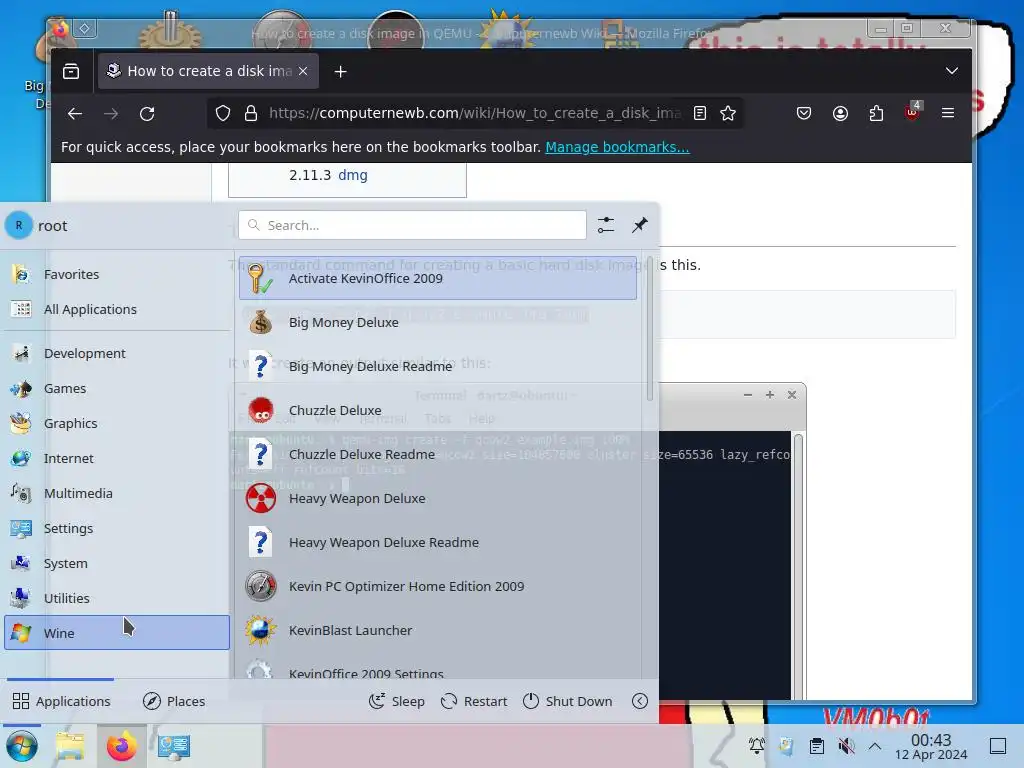This screenshot has width=1024, height=768.
Task: Open new Firefox tab
Action: point(340,71)
